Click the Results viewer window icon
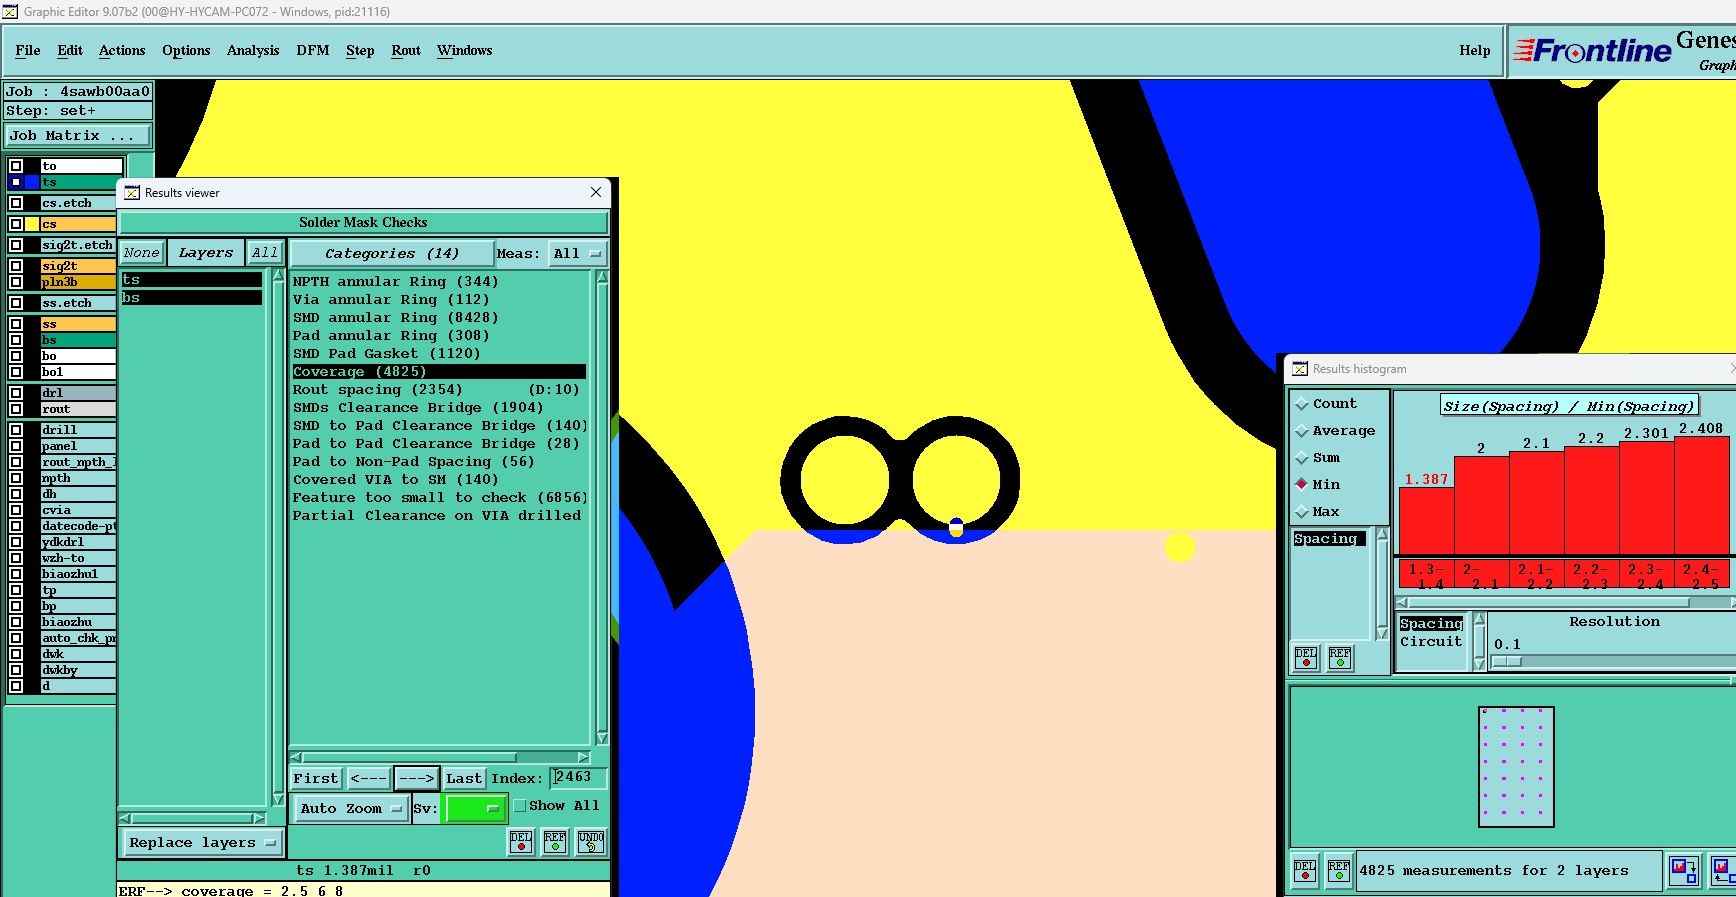 [132, 193]
